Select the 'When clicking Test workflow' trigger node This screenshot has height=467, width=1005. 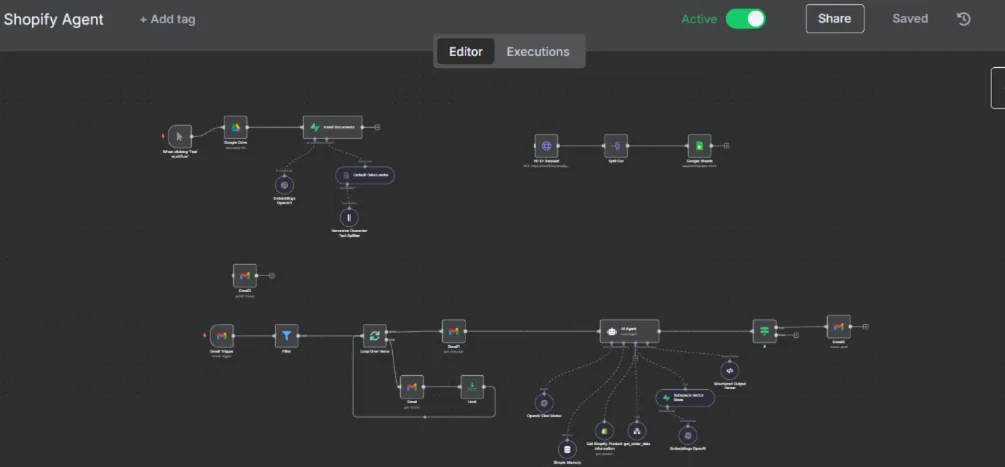pyautogui.click(x=180, y=136)
